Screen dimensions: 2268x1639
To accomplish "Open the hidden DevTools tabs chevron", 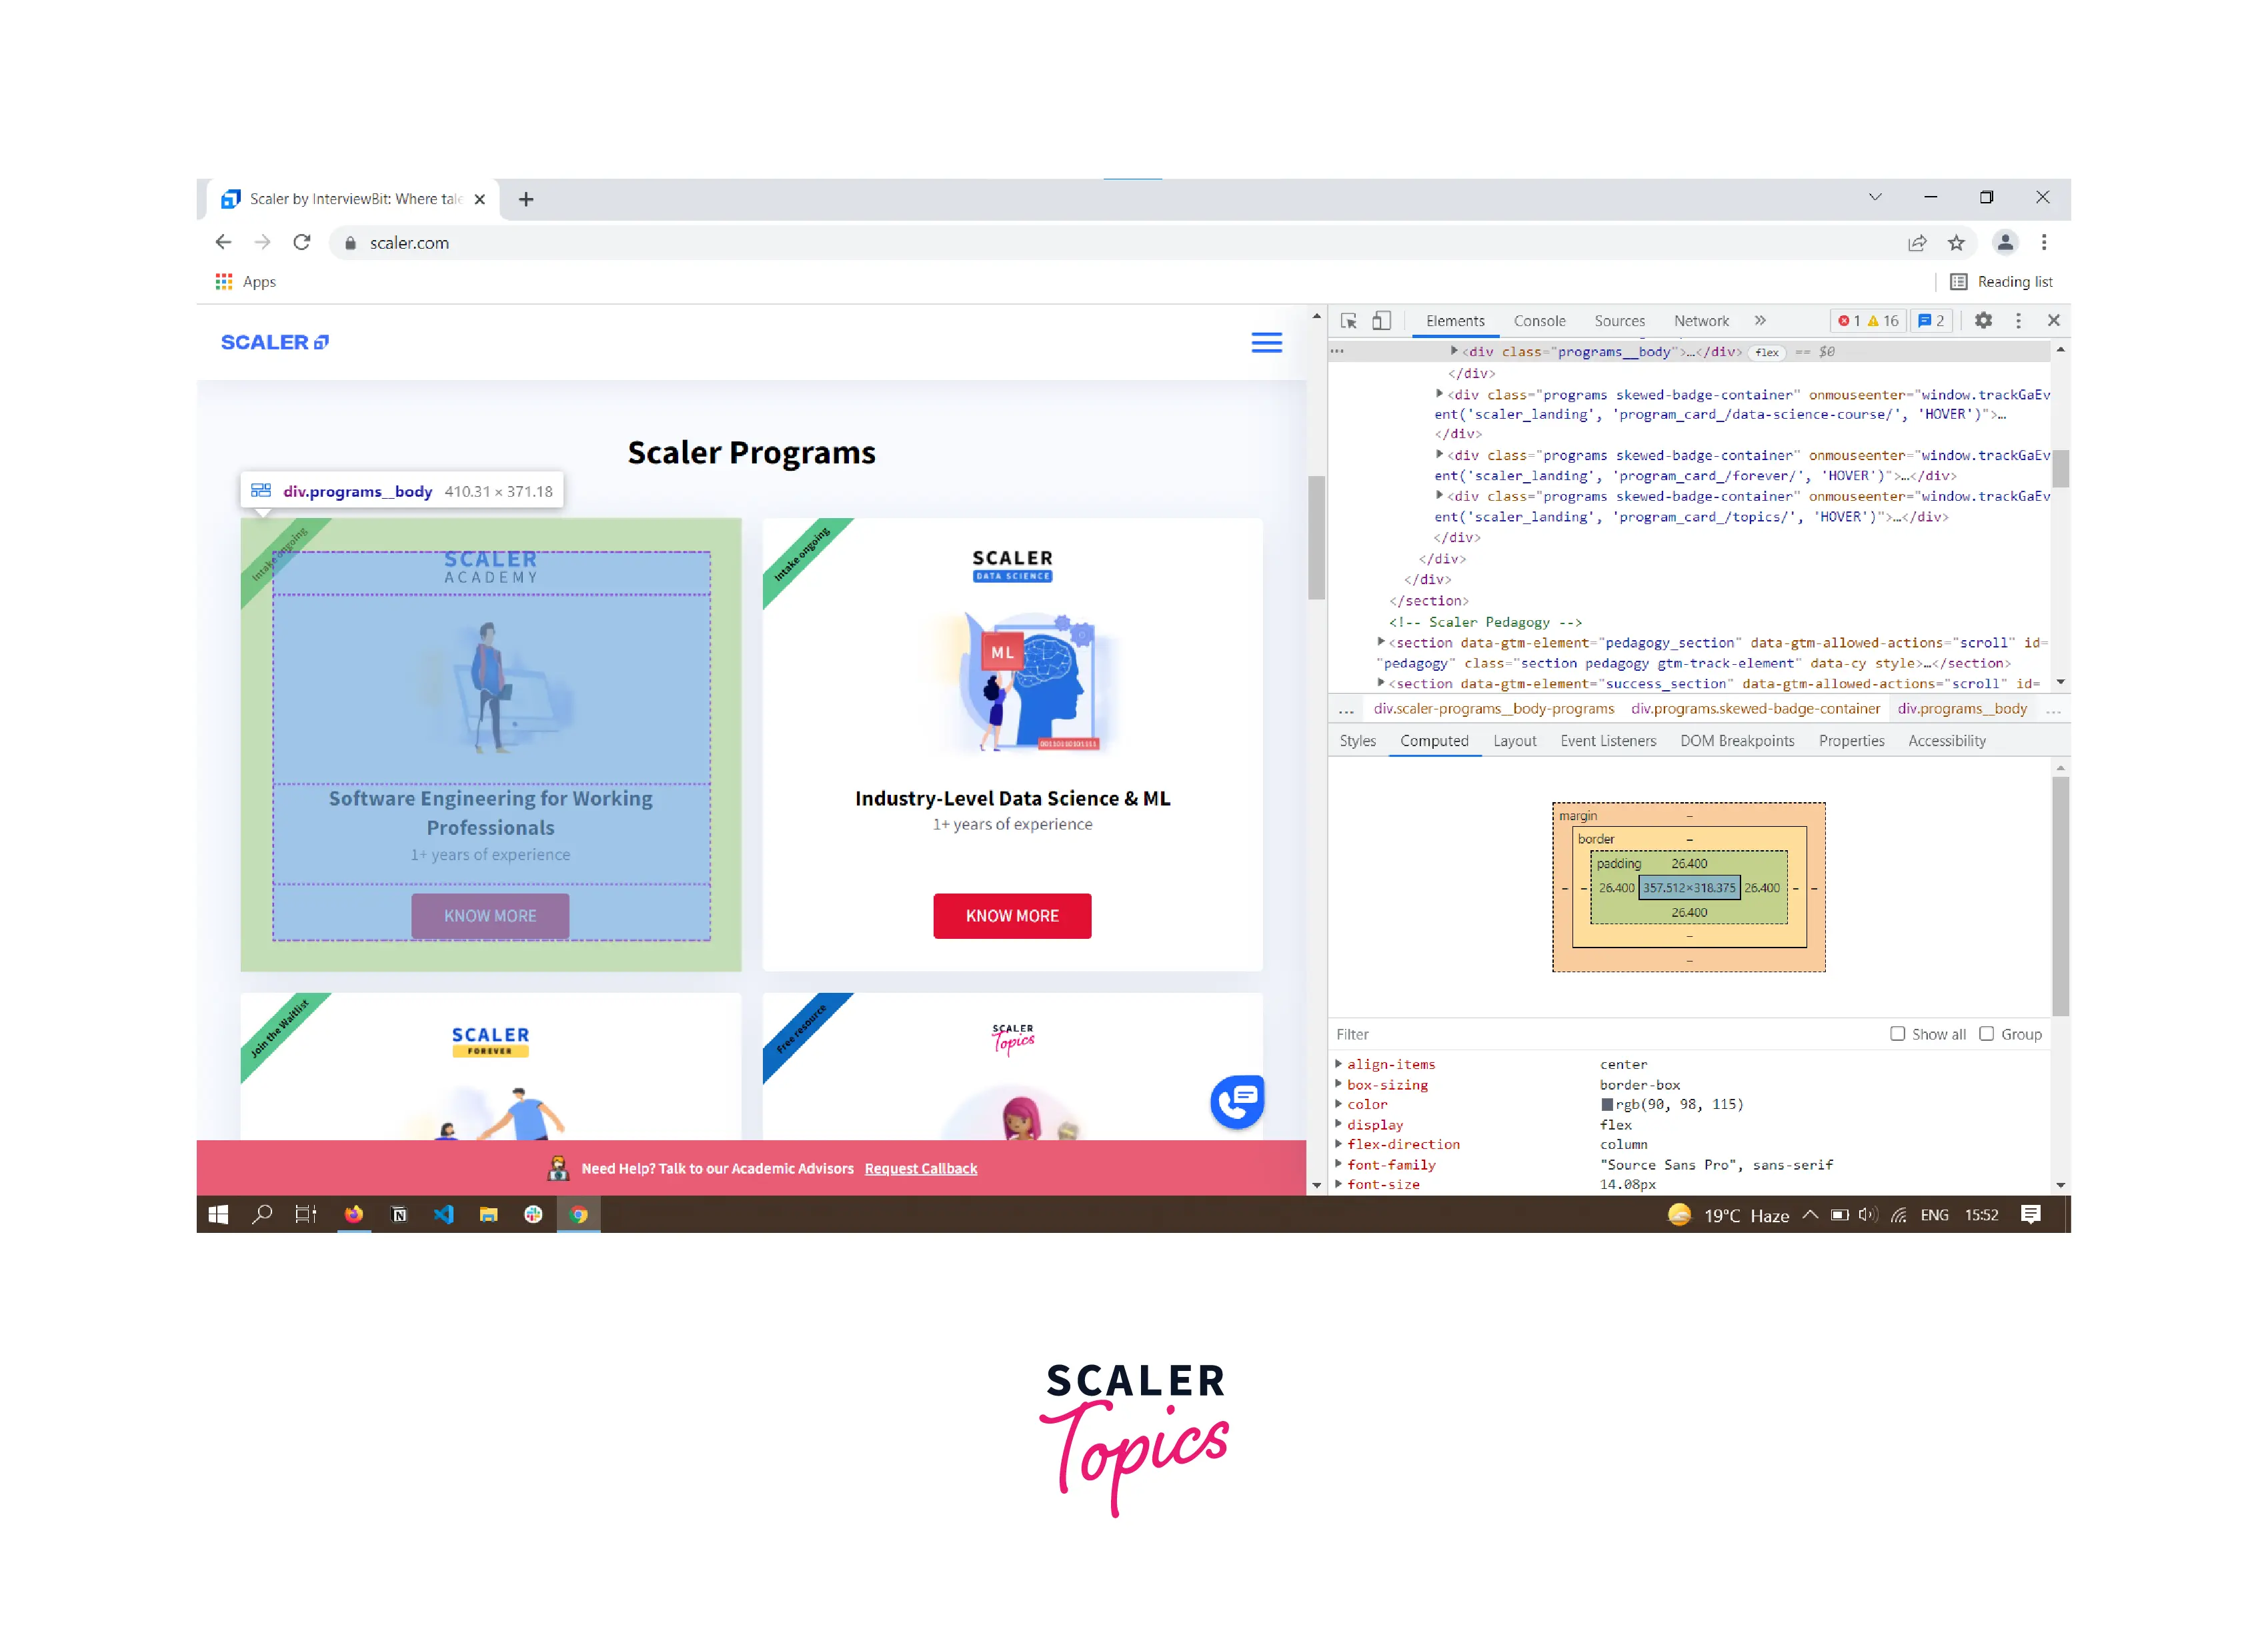I will pyautogui.click(x=1760, y=321).
